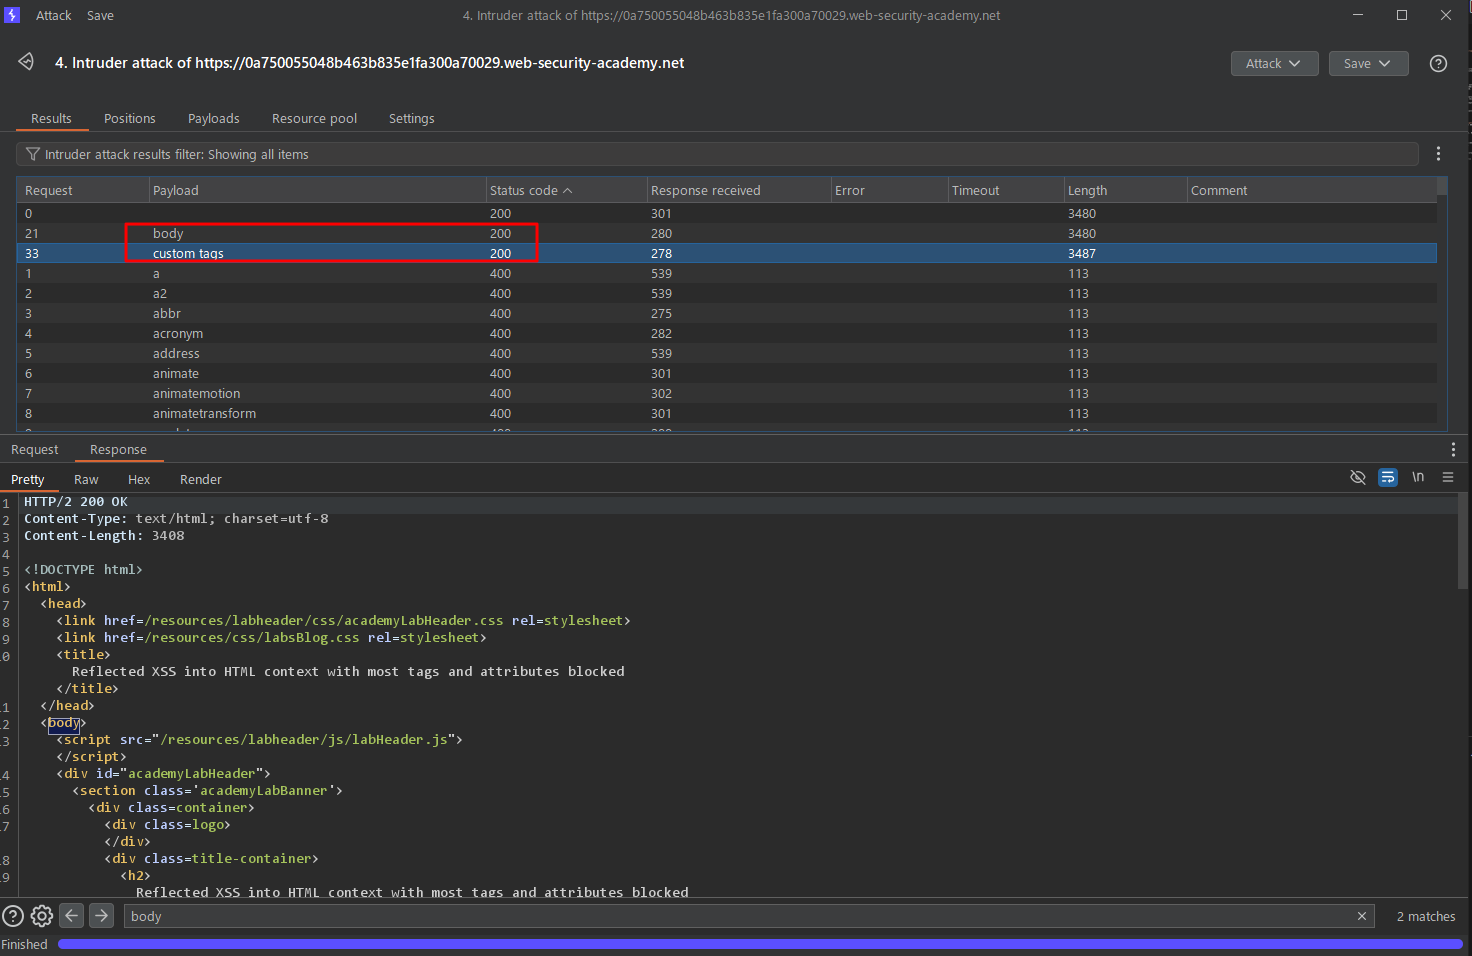Toggle the line wrap icon in response viewer
This screenshot has width=1472, height=956.
1387,477
